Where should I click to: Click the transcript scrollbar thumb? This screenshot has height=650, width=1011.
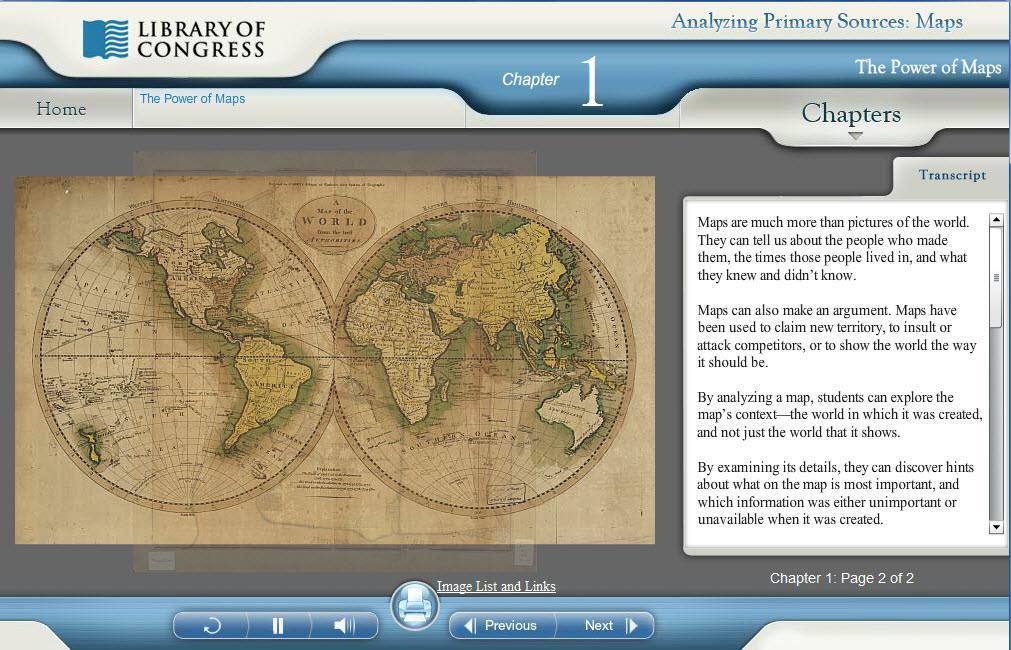996,277
